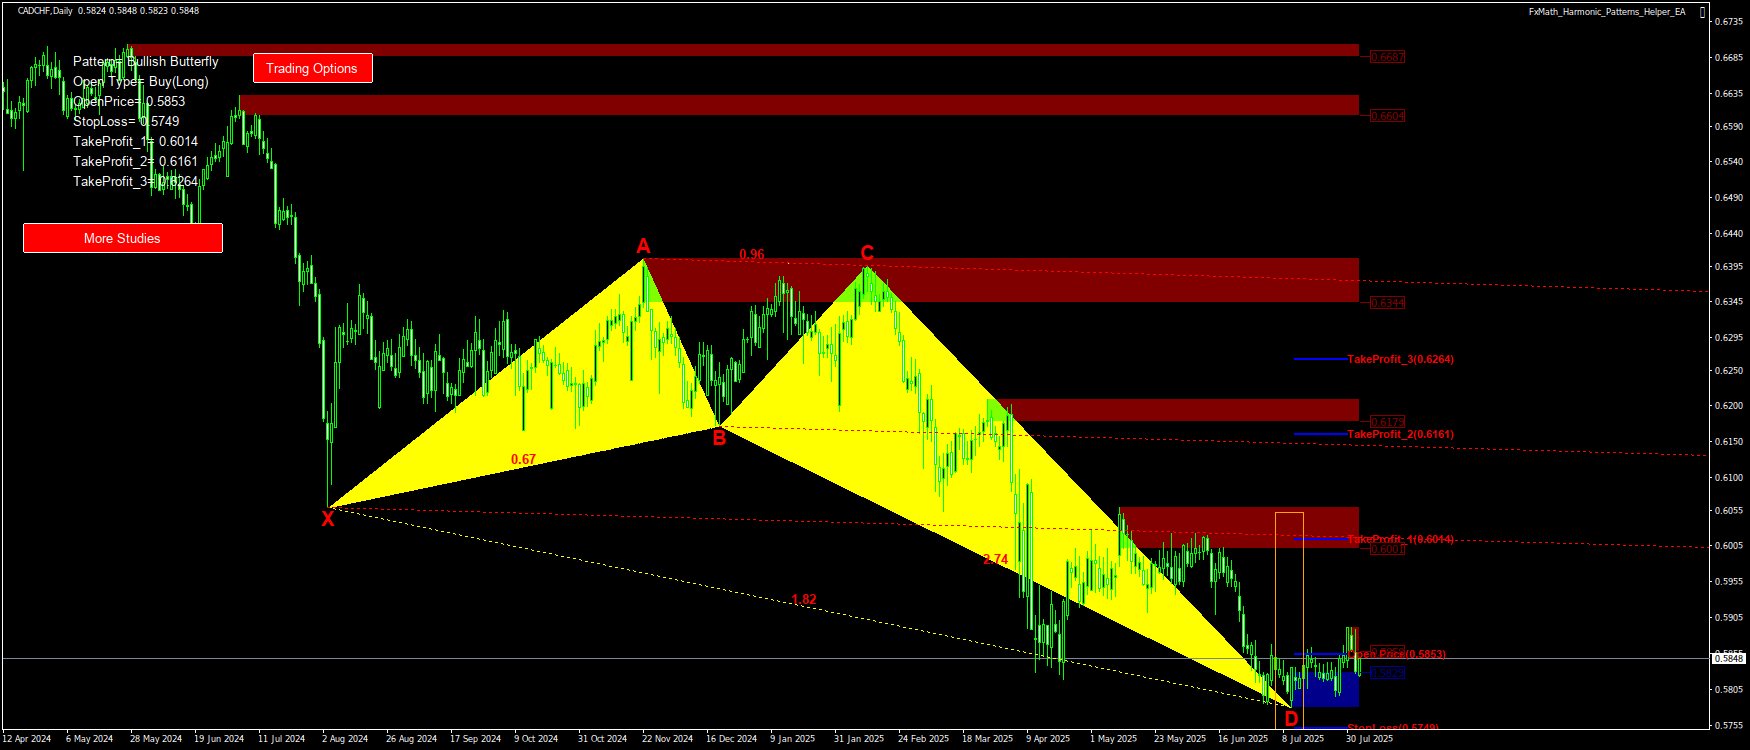Click the EA status icon in top-right corner
Screen dimensions: 1750x750
1703,12
